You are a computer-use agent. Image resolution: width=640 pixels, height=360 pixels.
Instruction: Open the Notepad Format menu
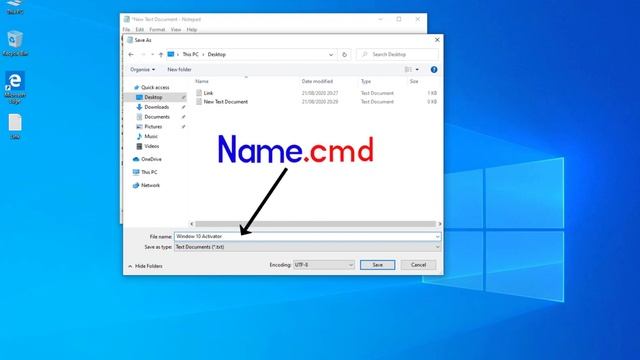157,29
